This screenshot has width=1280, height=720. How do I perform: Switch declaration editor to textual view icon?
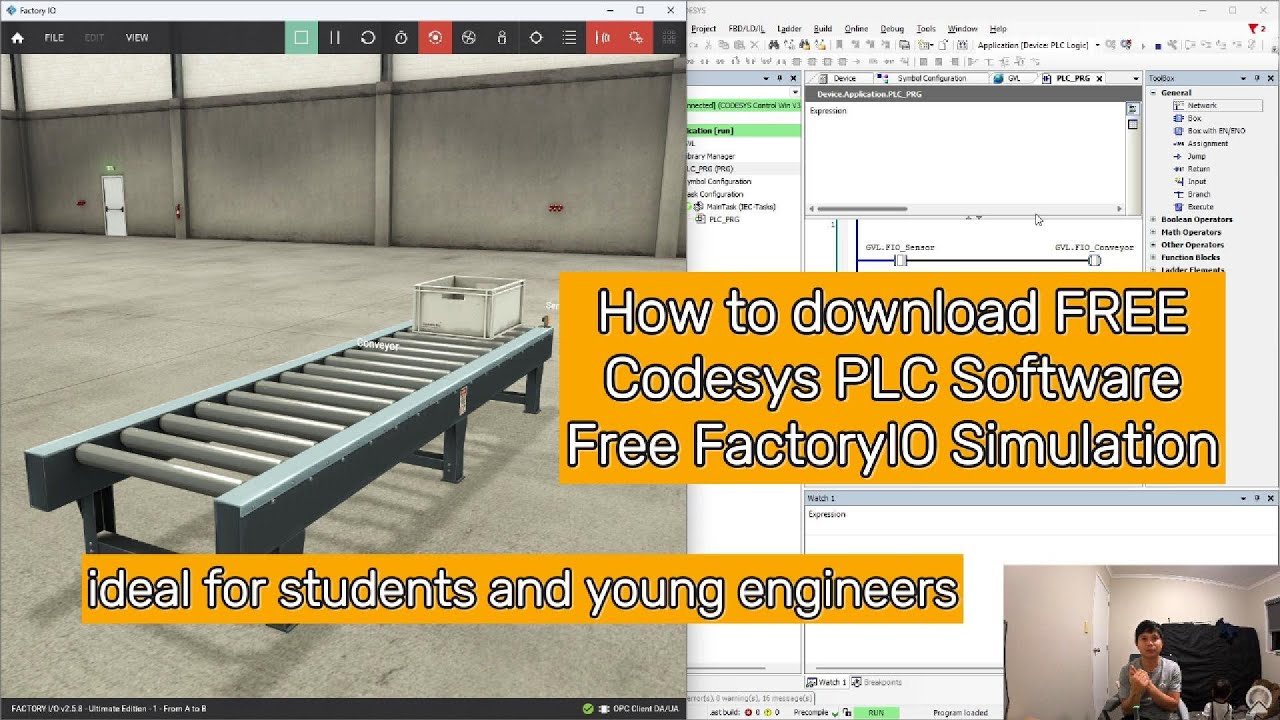[1133, 108]
